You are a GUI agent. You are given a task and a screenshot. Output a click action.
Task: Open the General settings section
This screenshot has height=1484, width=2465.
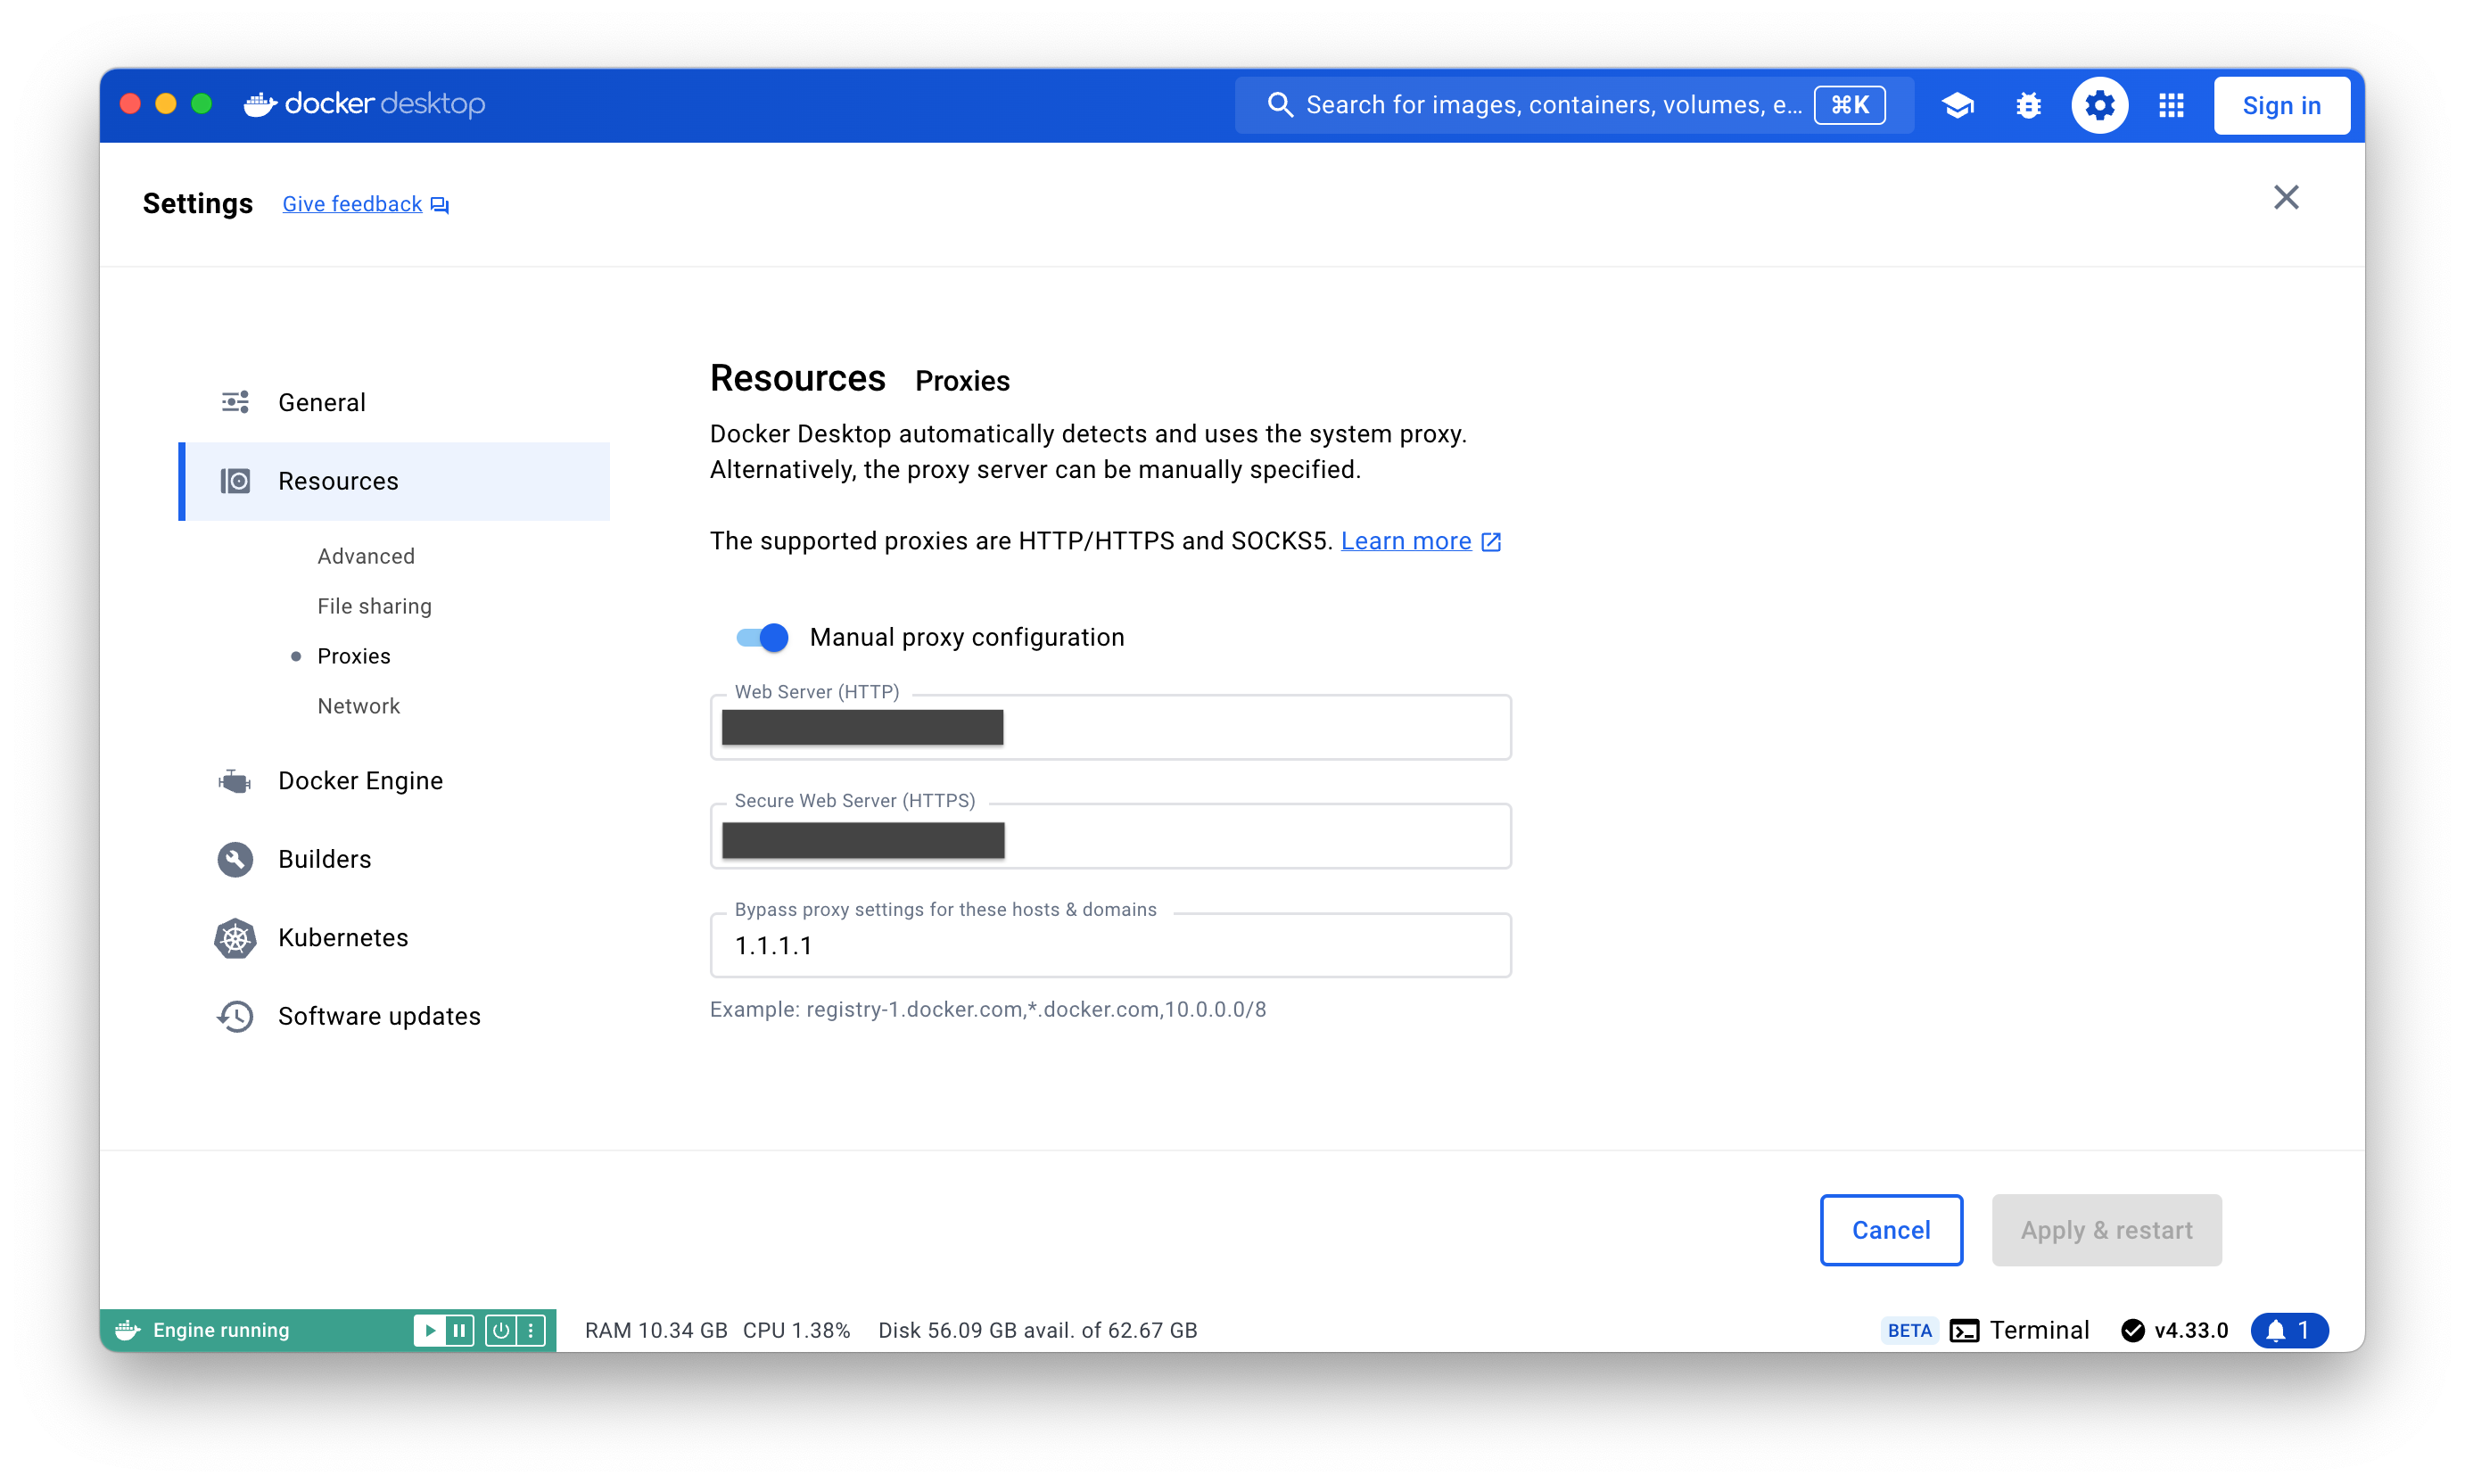[394, 402]
